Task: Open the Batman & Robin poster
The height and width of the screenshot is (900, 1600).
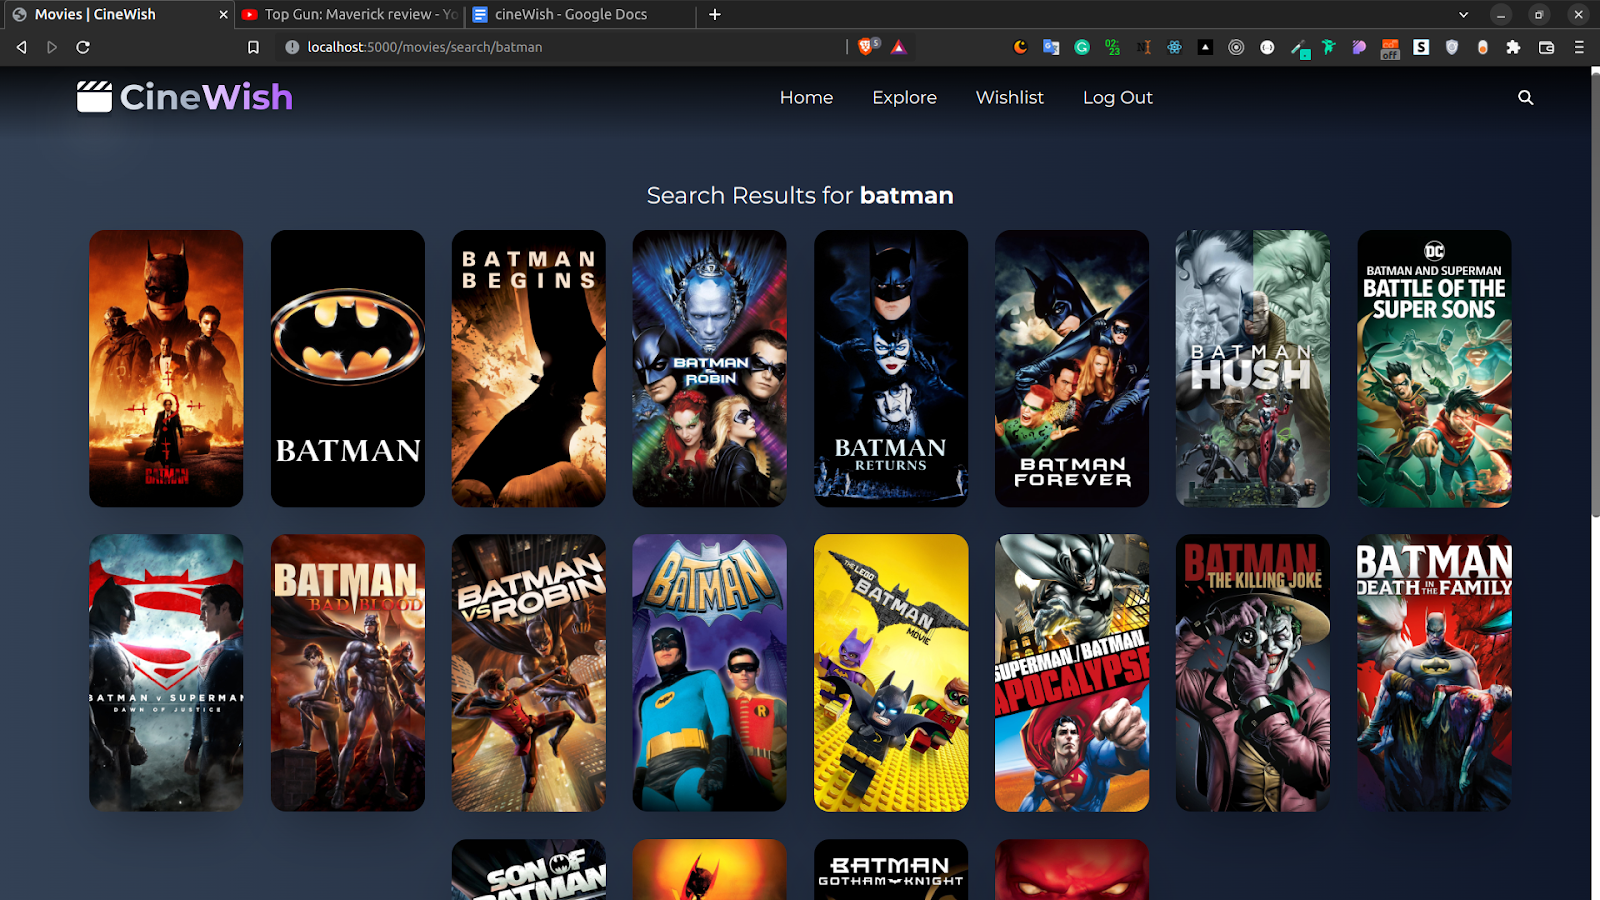Action: 710,369
